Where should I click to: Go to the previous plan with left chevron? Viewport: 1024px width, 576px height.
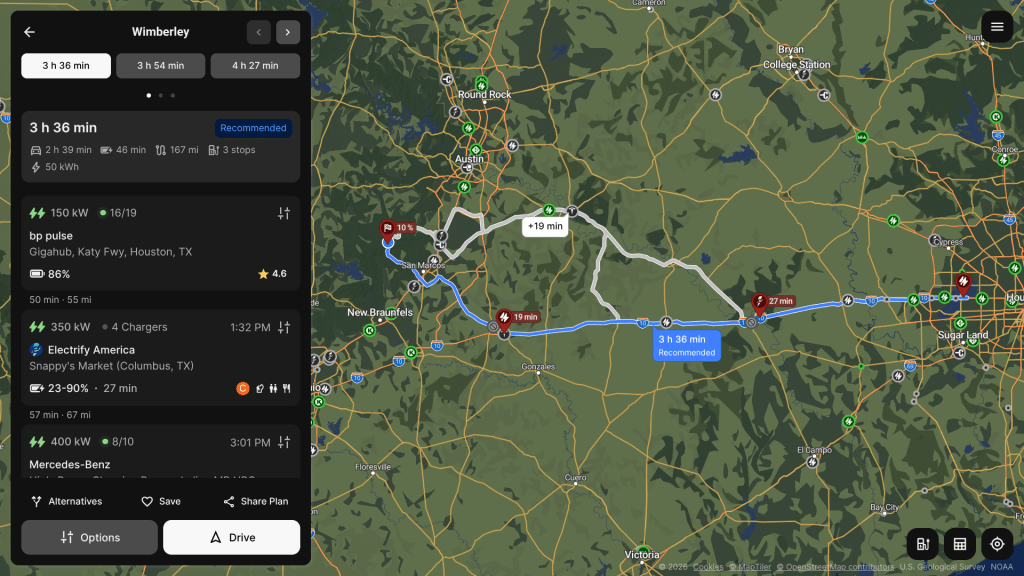coord(259,32)
